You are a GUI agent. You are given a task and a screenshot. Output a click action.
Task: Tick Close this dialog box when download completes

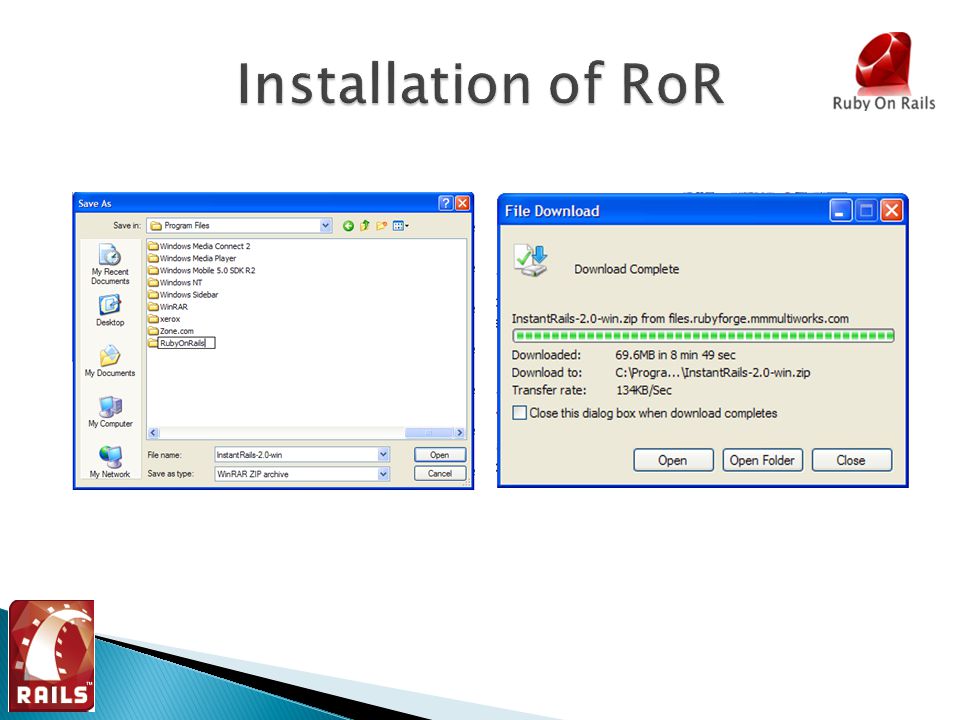coord(519,413)
